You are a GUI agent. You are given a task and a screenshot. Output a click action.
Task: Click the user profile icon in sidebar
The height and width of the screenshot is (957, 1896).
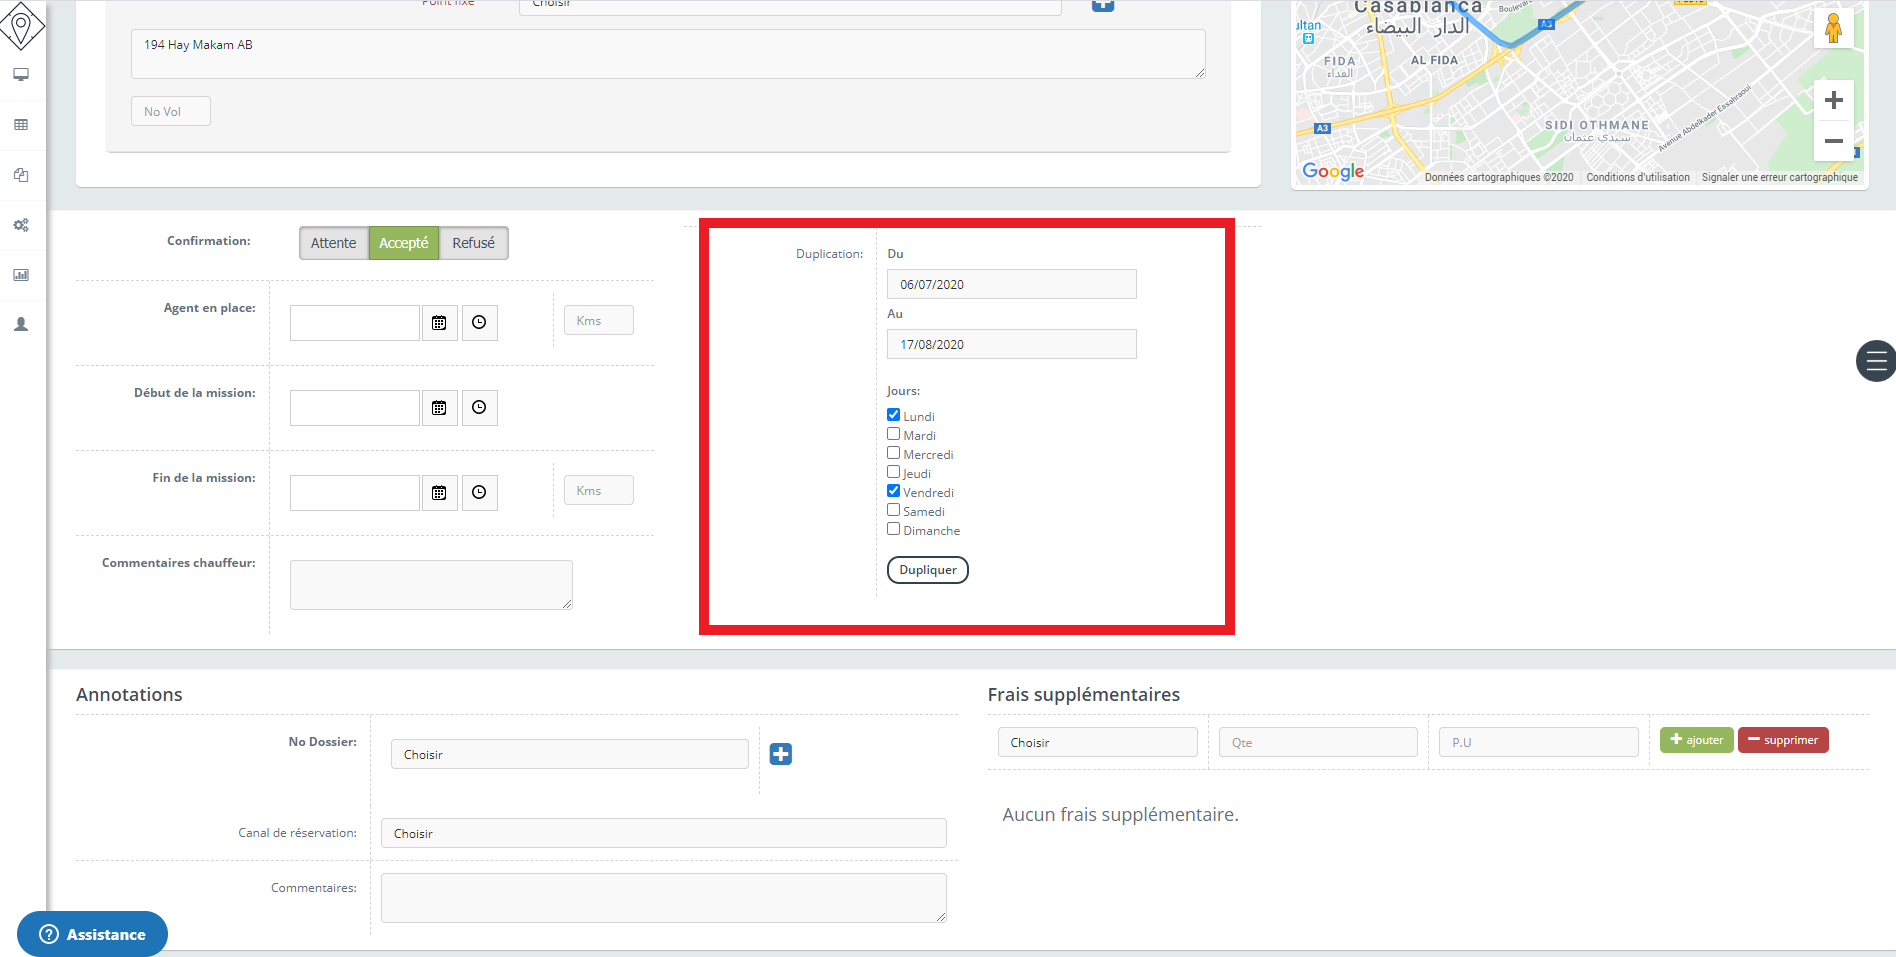(21, 325)
